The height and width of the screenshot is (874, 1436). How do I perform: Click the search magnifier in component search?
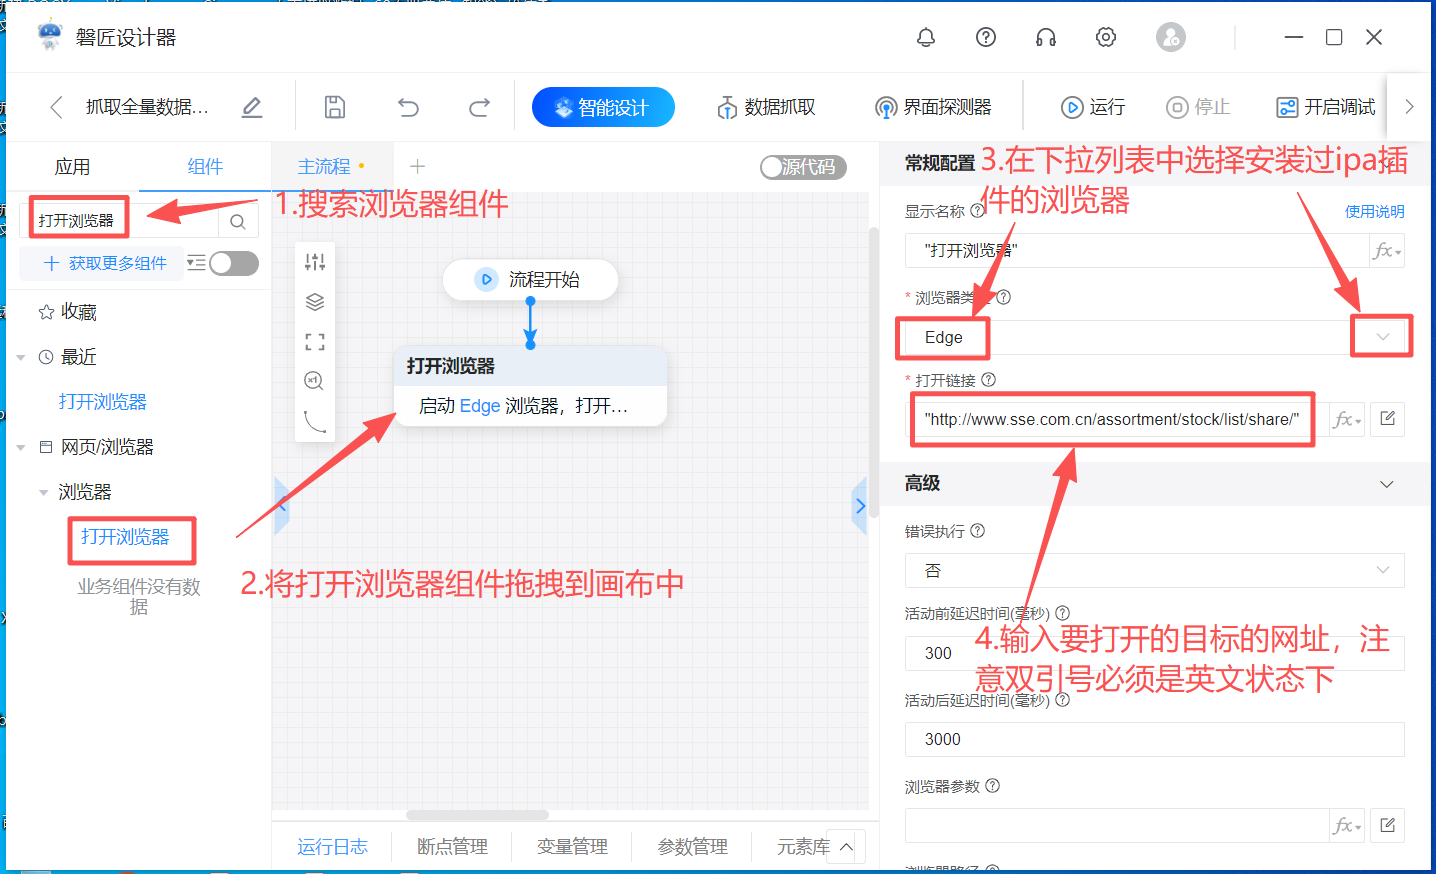(238, 222)
